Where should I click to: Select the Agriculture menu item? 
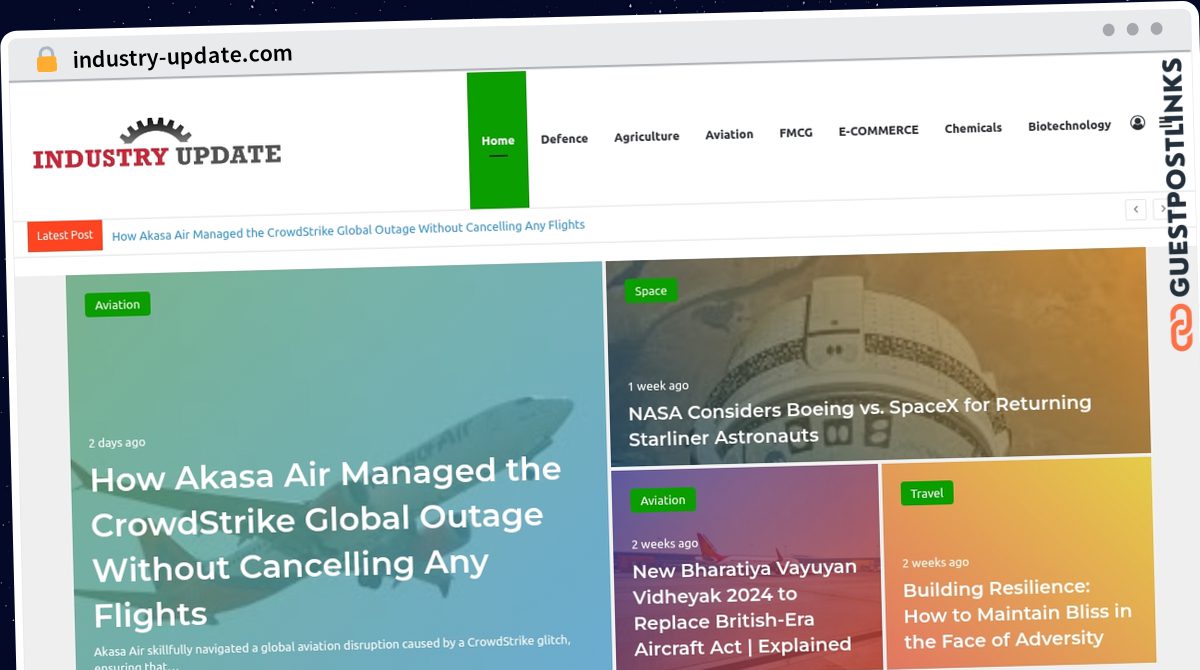646,136
